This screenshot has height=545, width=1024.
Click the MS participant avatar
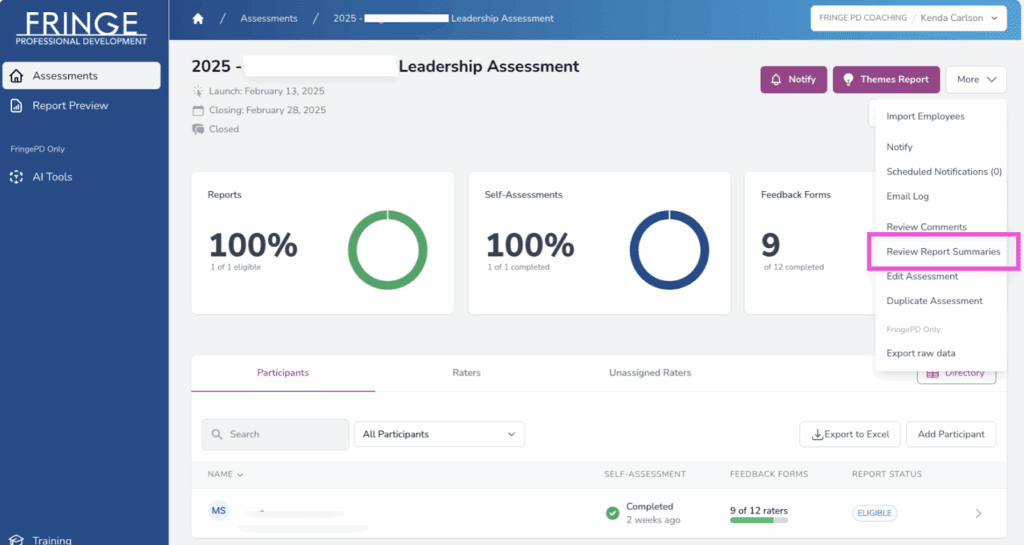[x=219, y=511]
